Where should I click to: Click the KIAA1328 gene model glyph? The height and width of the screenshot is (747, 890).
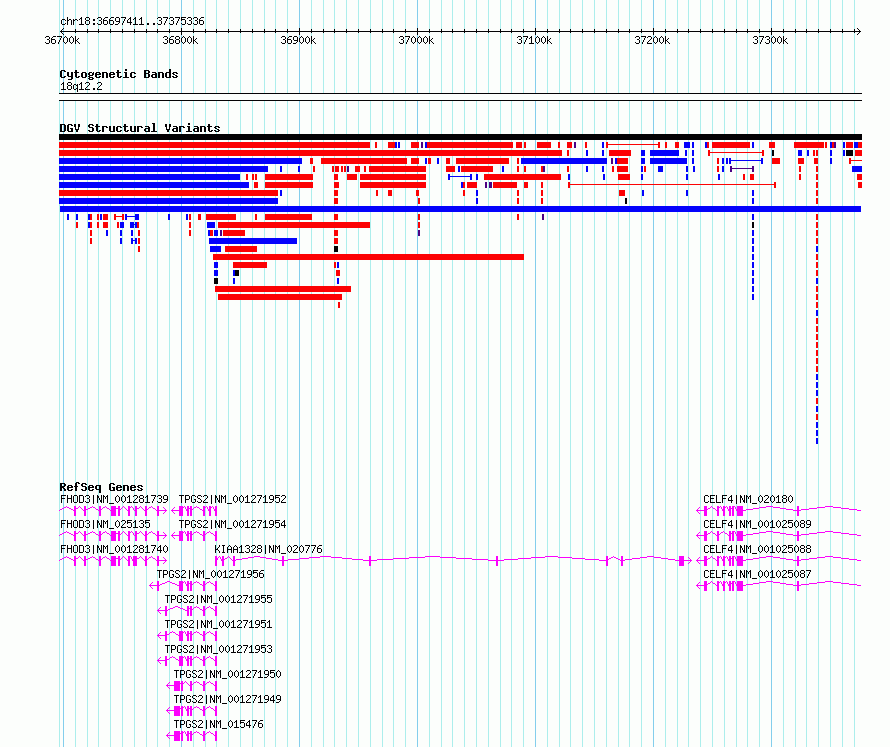tap(453, 561)
